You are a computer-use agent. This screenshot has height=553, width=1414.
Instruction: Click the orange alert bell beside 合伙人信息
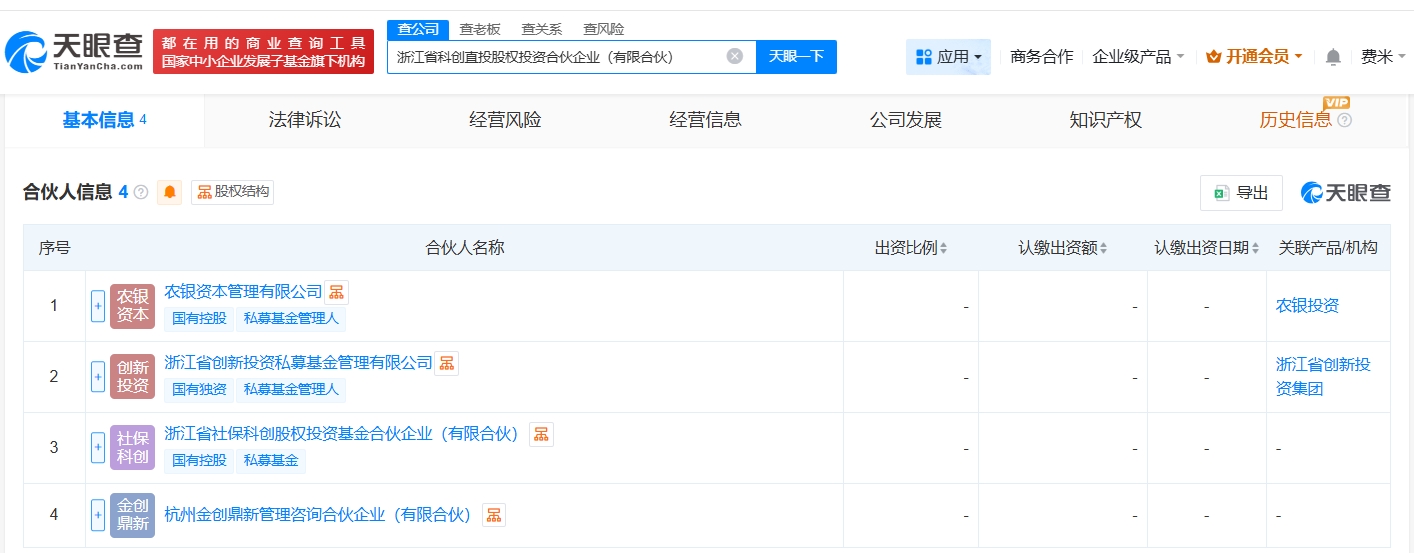pyautogui.click(x=169, y=192)
